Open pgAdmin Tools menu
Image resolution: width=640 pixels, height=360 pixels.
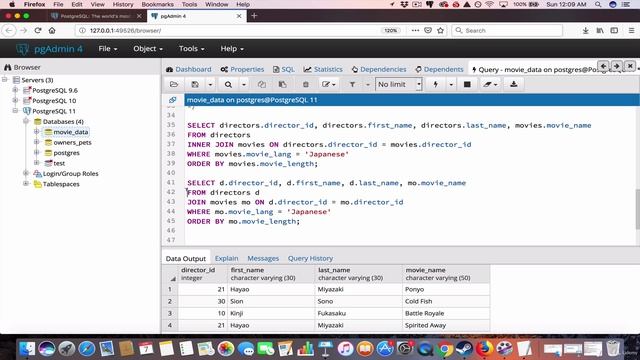pyautogui.click(x=191, y=49)
